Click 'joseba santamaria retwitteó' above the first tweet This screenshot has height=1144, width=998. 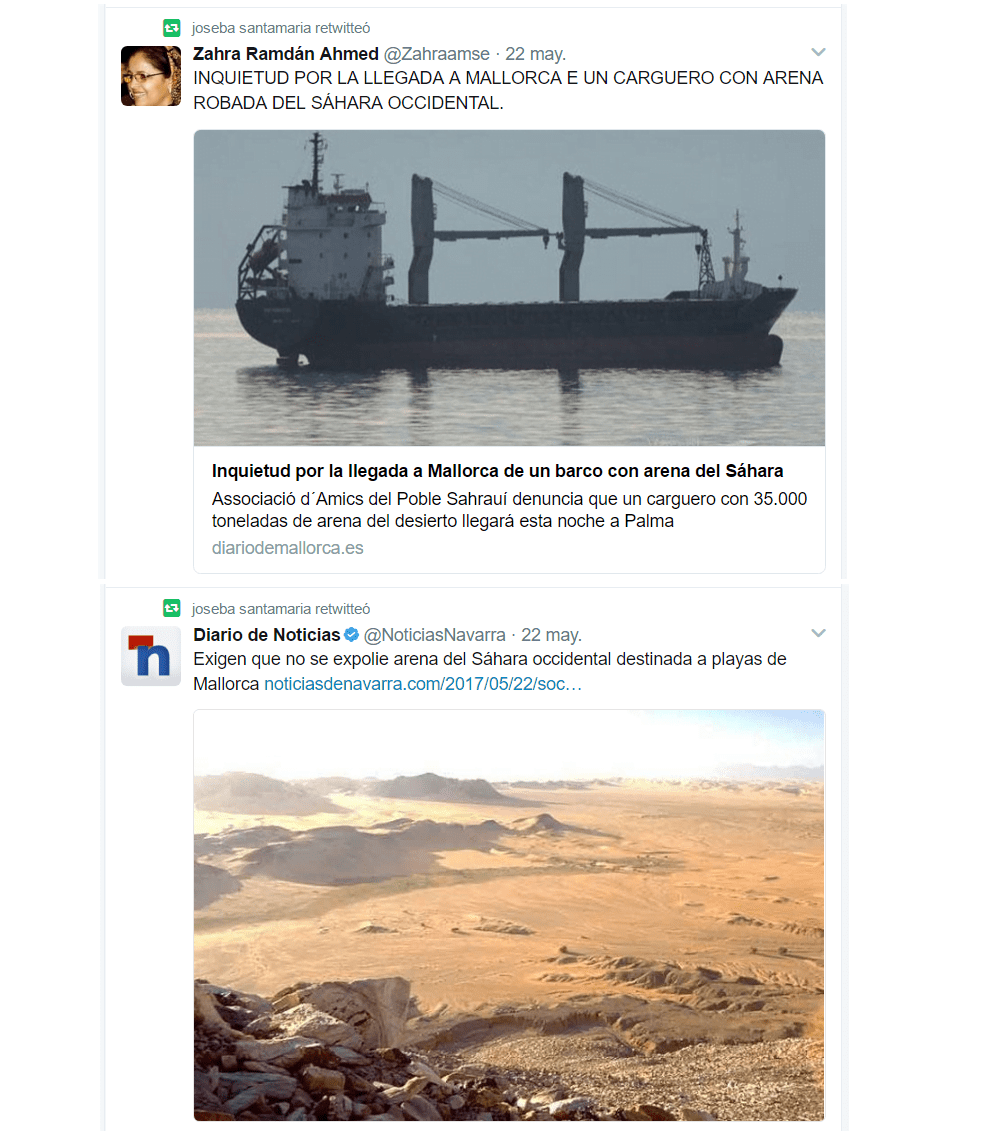[x=281, y=28]
